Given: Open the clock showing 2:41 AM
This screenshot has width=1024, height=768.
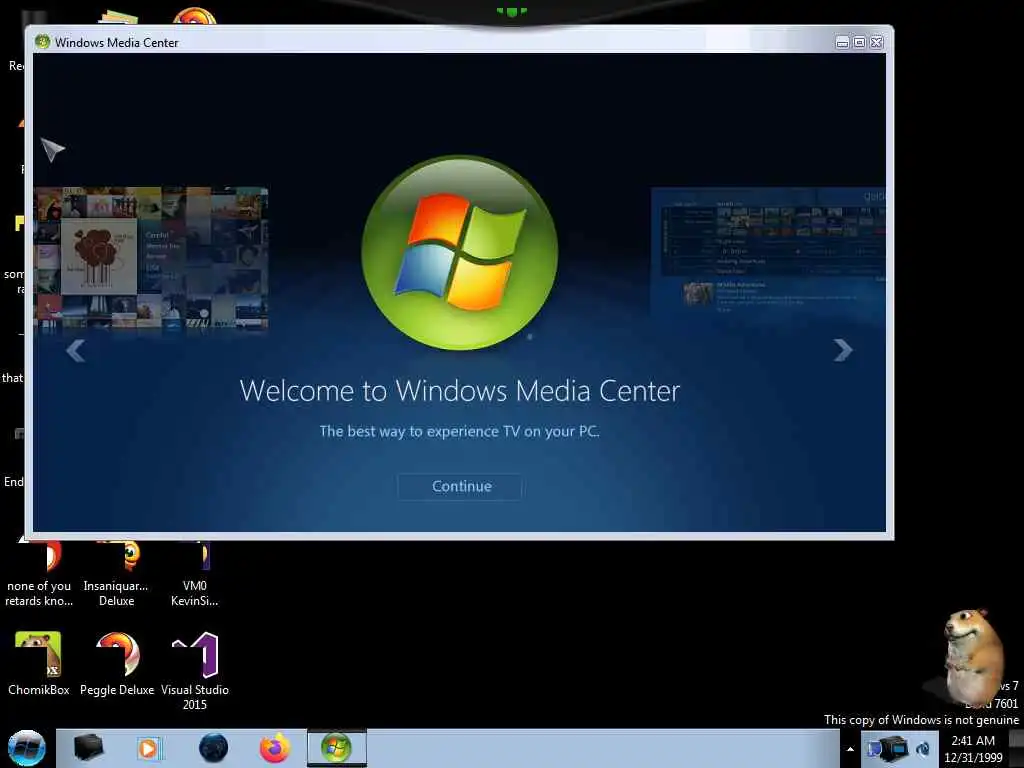Looking at the screenshot, I should coord(973,749).
